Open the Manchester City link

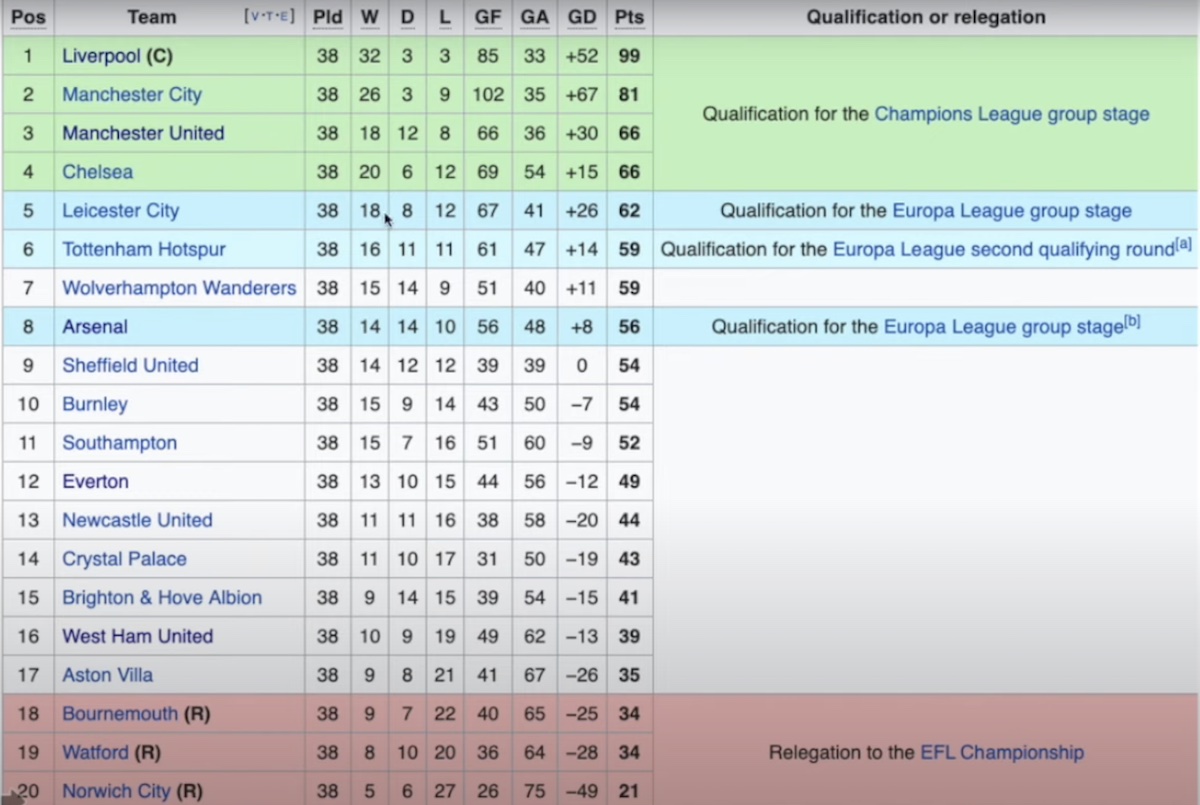(131, 94)
